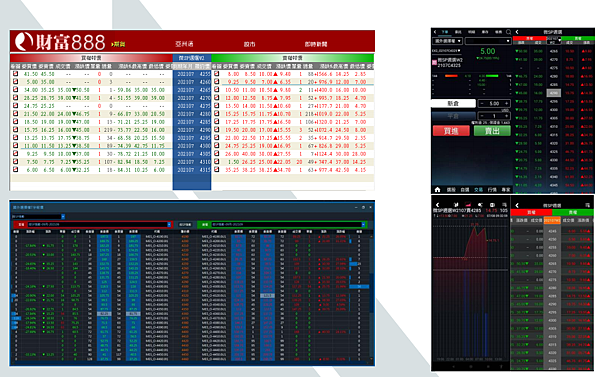This screenshot has width=600, height=377.
Task: Select the 新倉 position toggle
Action: (453, 103)
